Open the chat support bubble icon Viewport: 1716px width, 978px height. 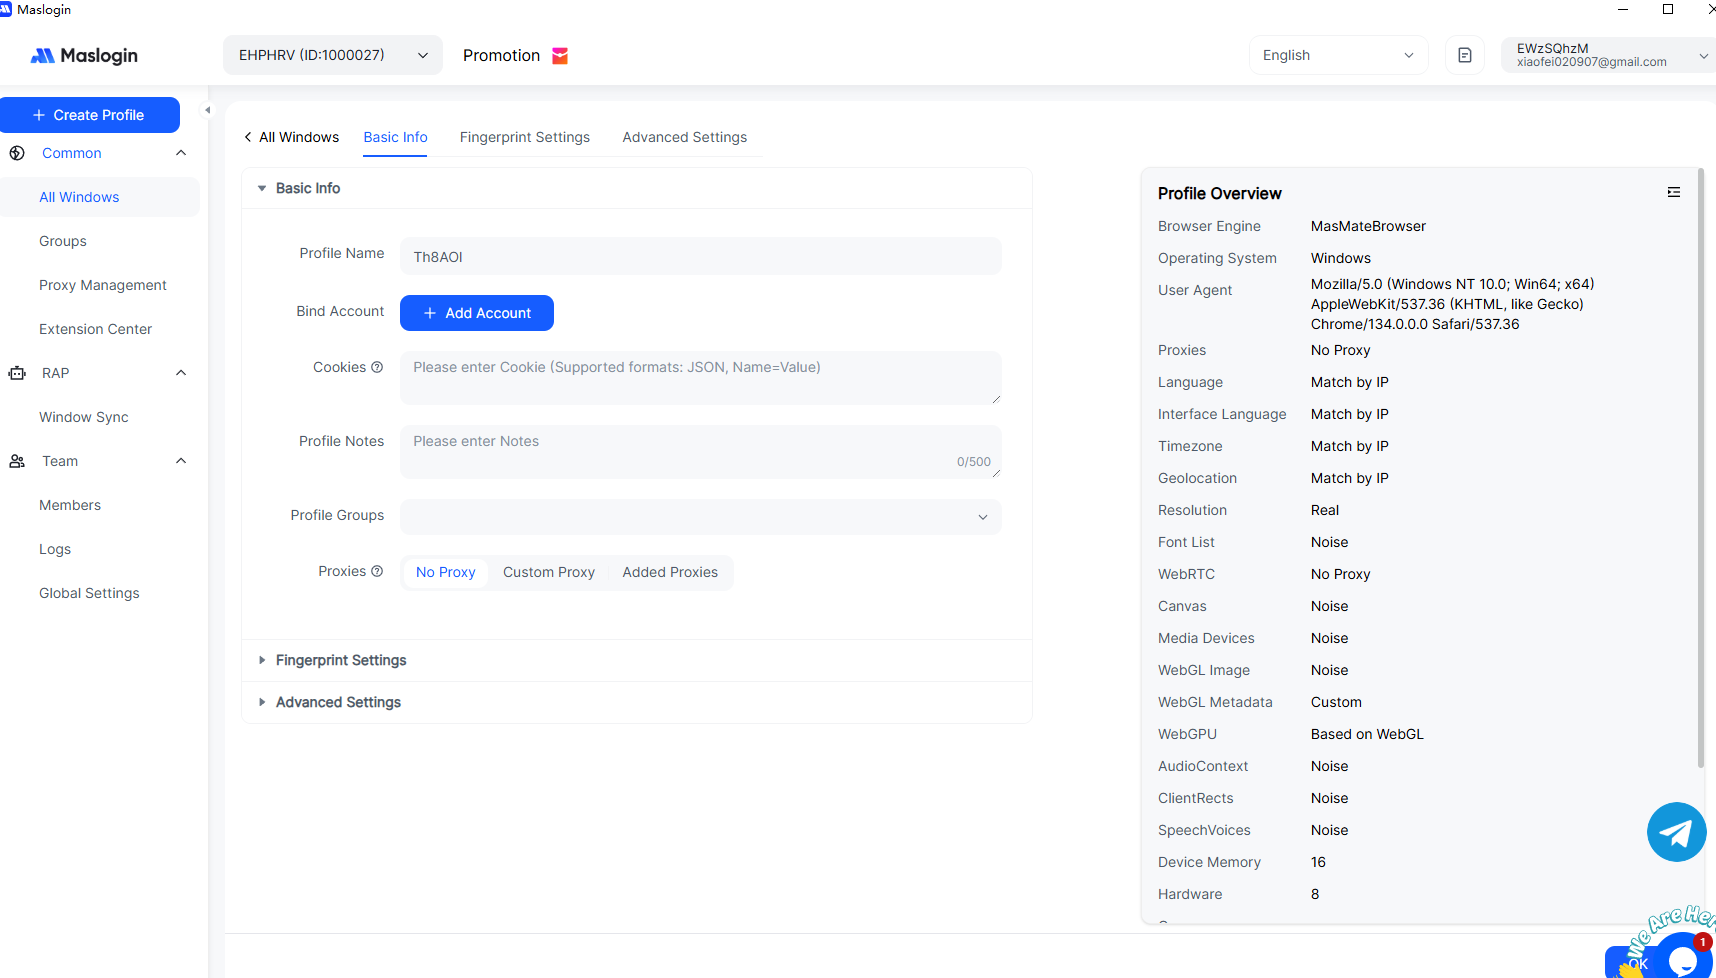[x=1683, y=958]
